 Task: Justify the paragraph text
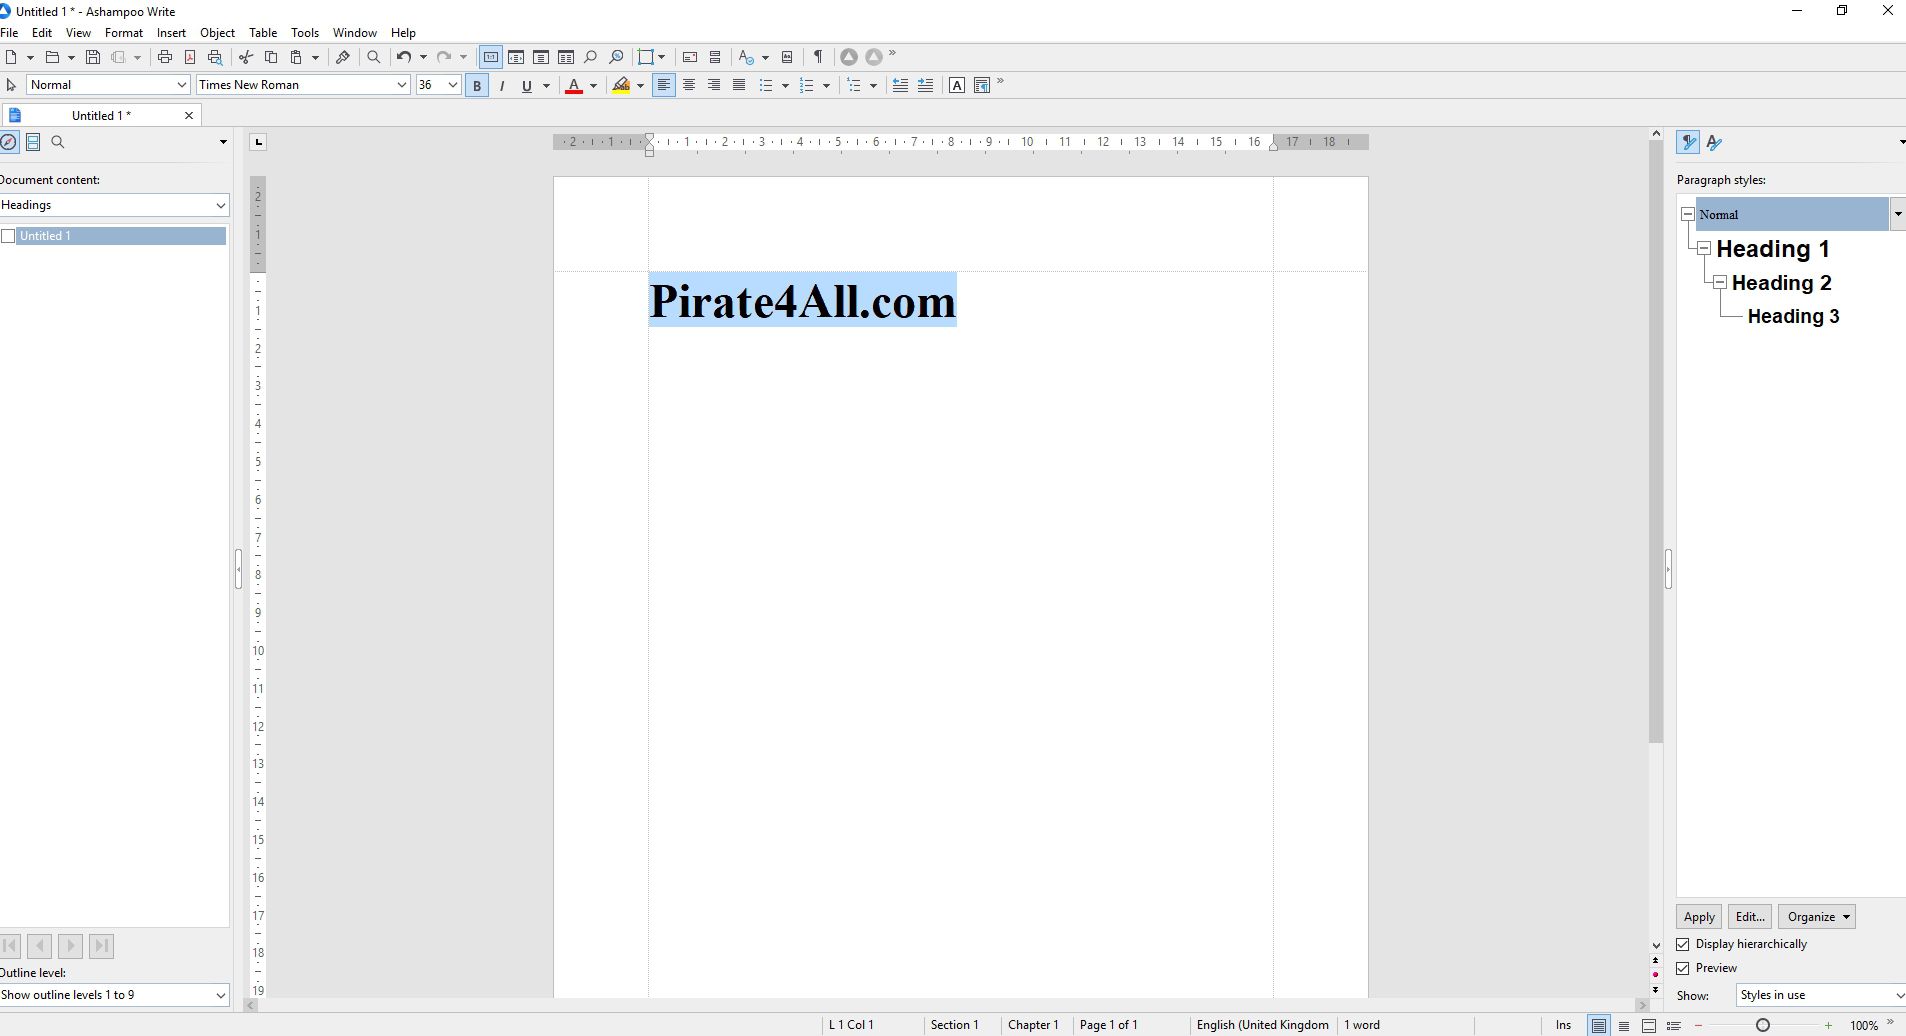pyautogui.click(x=739, y=85)
